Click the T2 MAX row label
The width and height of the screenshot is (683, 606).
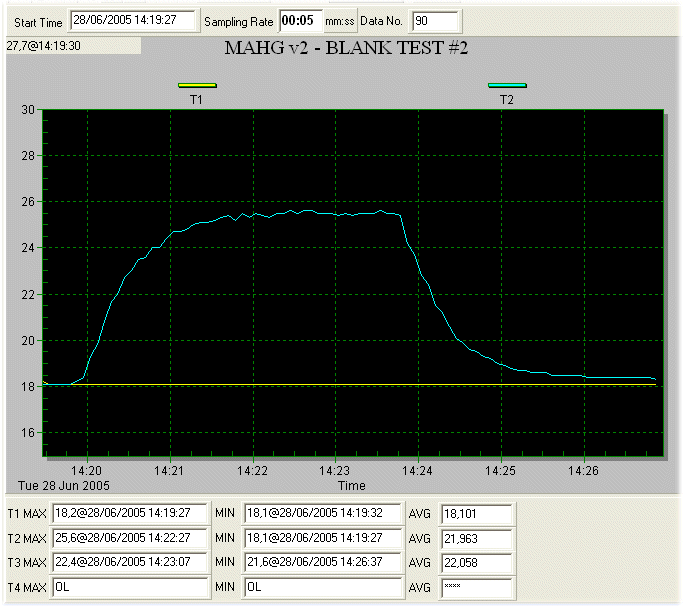pos(27,539)
